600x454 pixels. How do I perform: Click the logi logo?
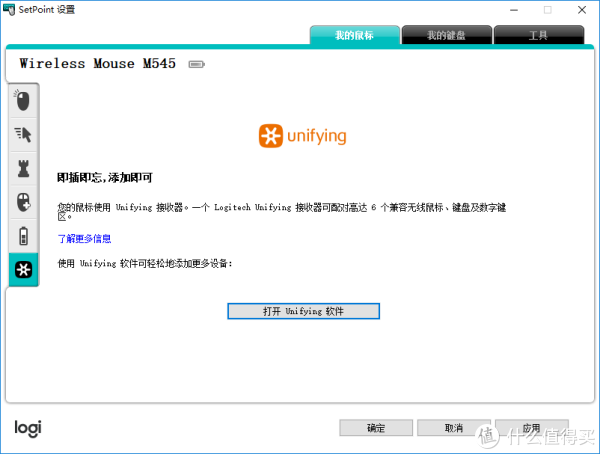click(x=28, y=428)
